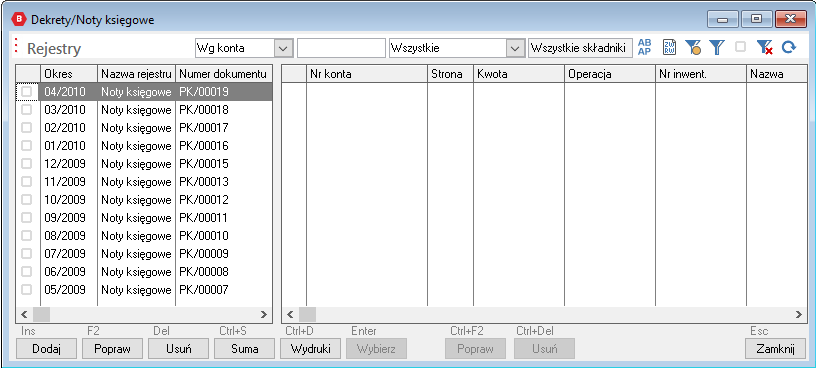
Task: Click the registry list horizontal scrollbar thumb
Action: point(41,314)
